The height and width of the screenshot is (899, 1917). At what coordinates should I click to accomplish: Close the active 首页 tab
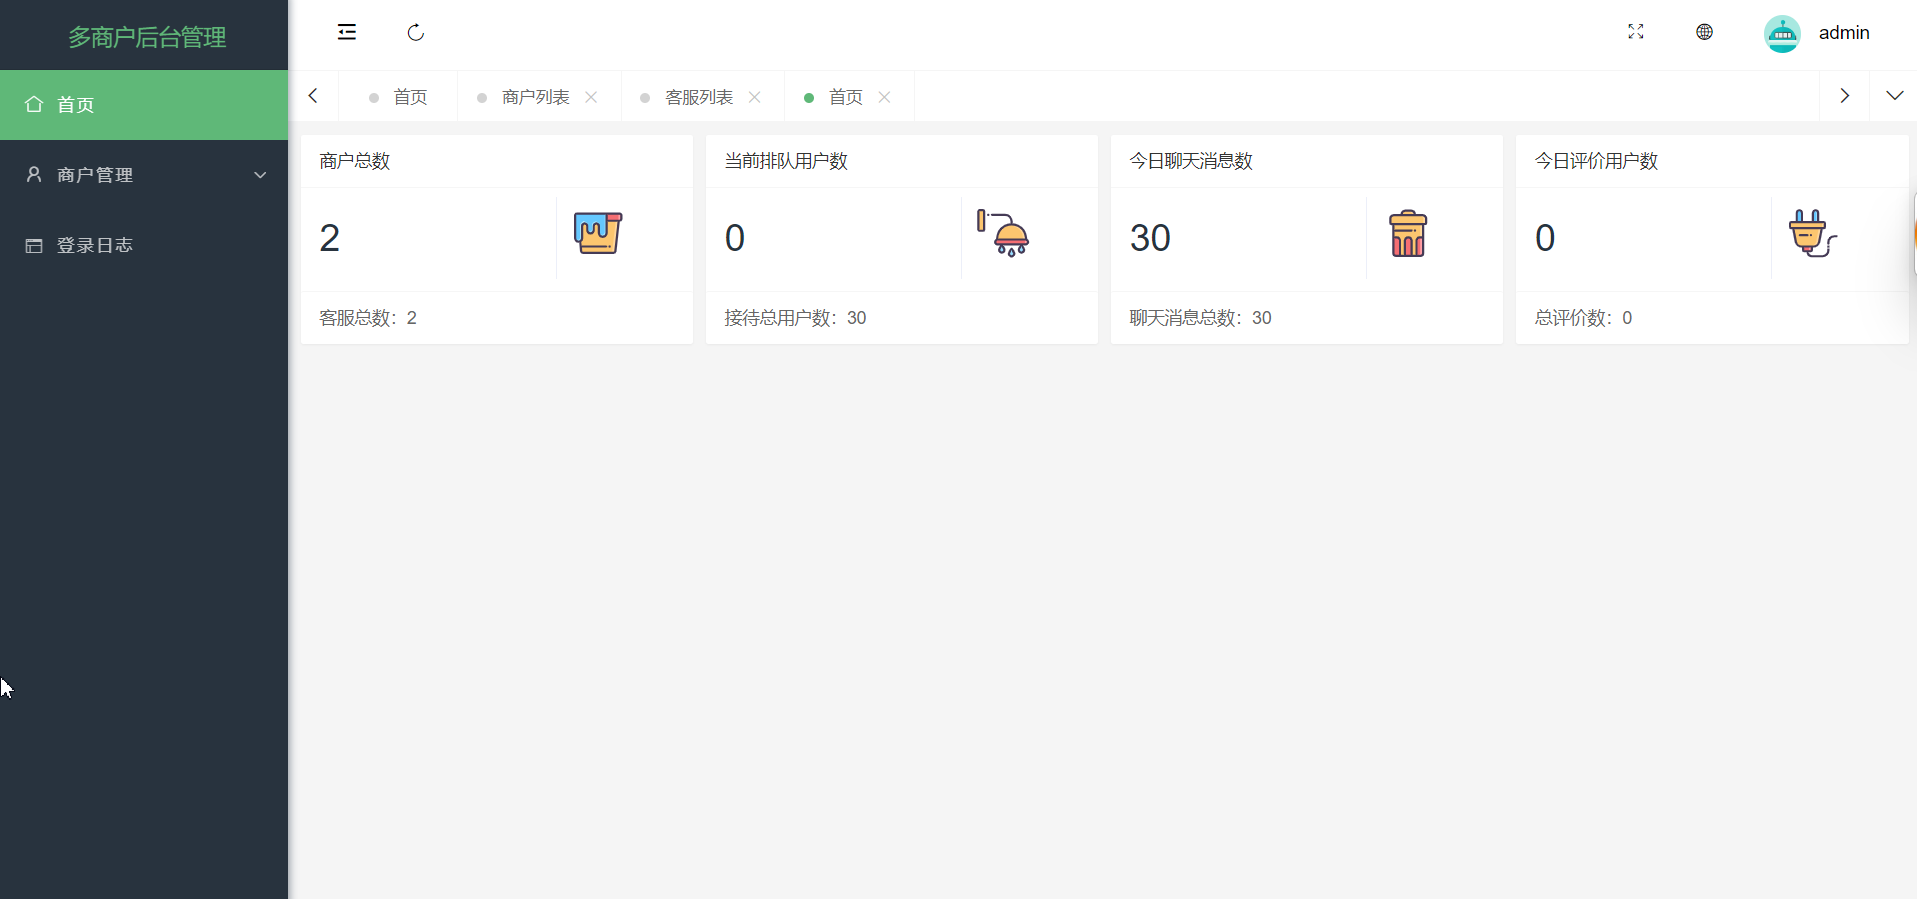(884, 97)
